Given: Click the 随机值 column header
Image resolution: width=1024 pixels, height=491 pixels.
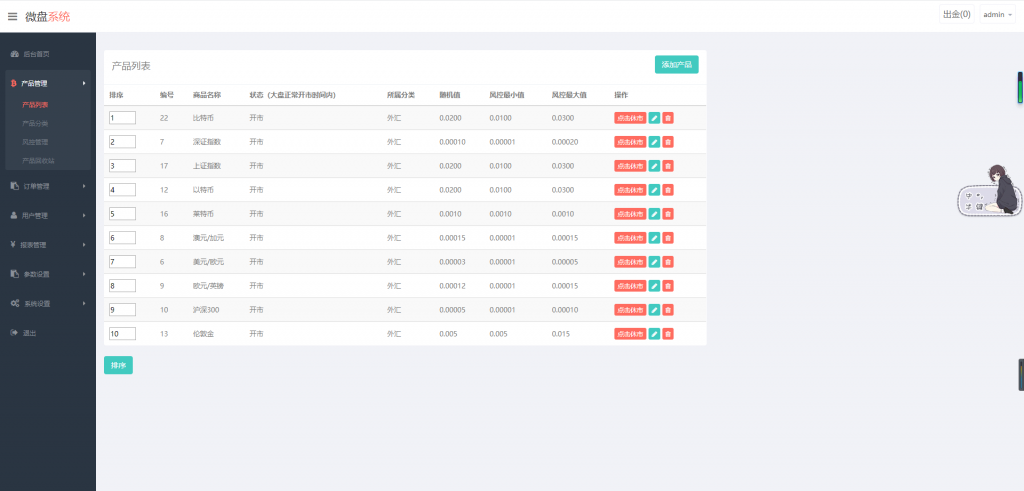Looking at the screenshot, I should 450,95.
